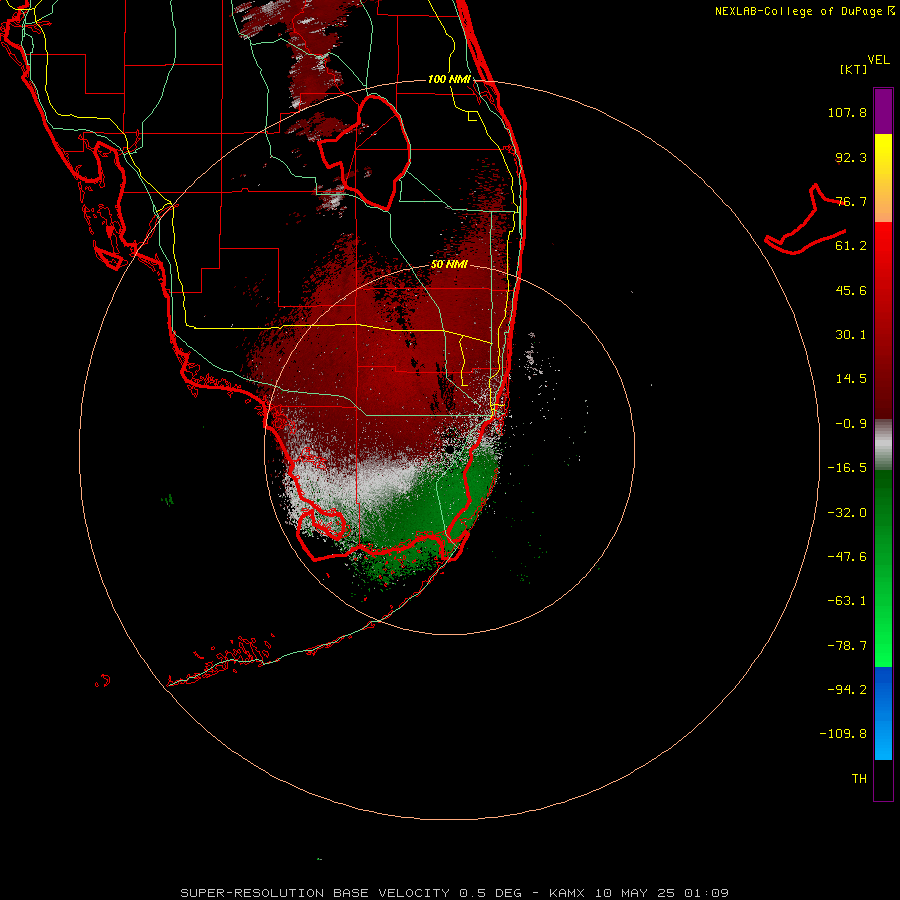Image resolution: width=900 pixels, height=900 pixels.
Task: Click the Super-Resolution Base Velocity caption
Action: click(455, 893)
